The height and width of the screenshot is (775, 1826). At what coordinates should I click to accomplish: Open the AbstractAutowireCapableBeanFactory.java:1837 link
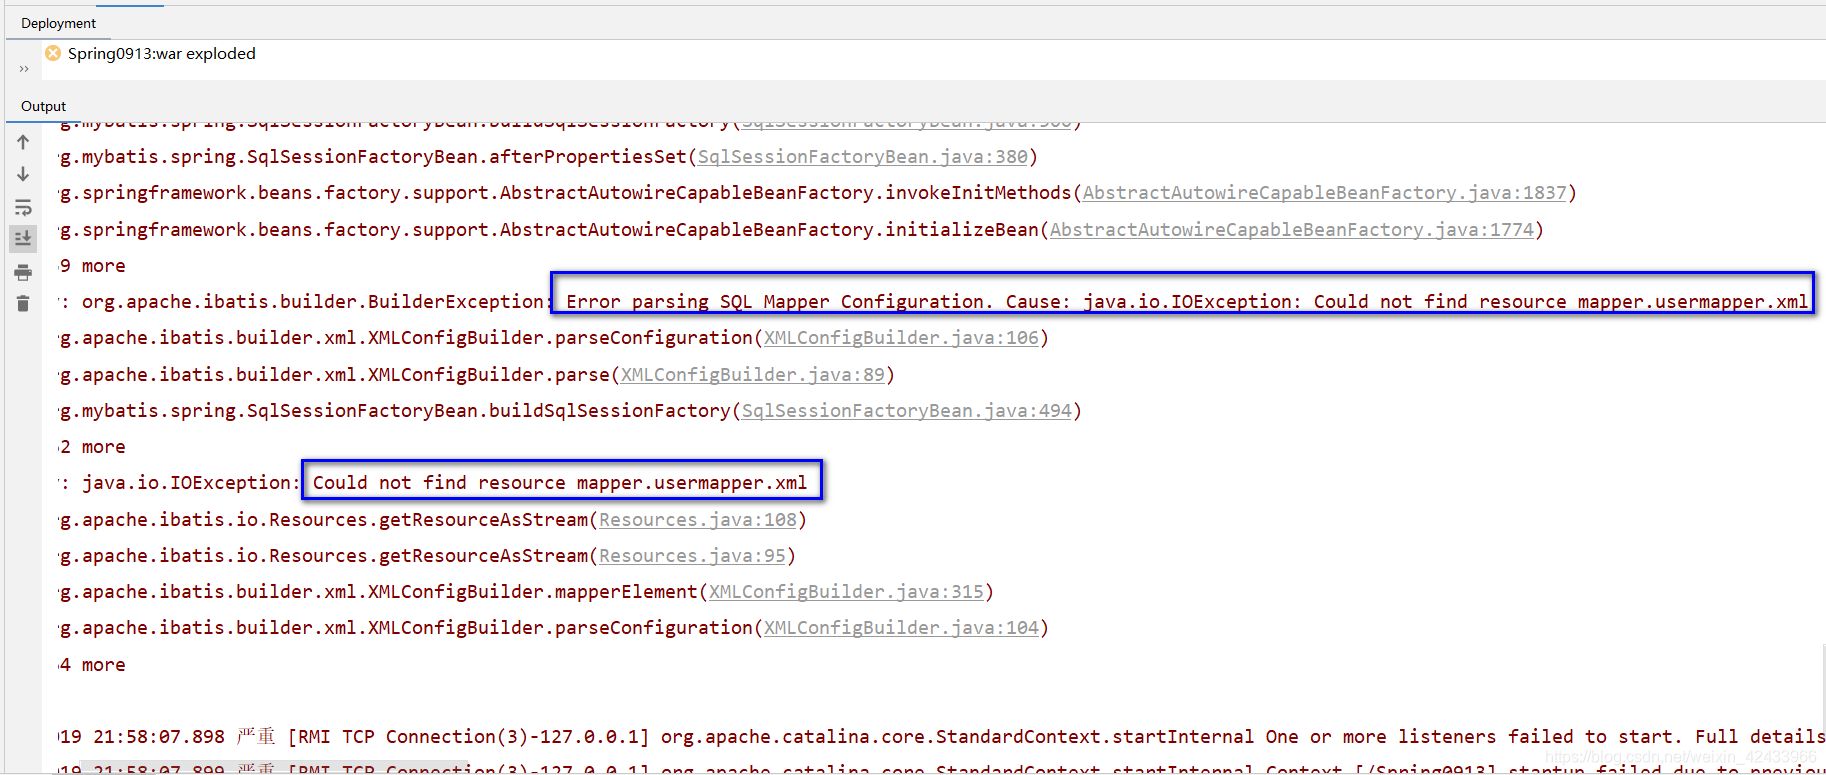pos(1324,193)
